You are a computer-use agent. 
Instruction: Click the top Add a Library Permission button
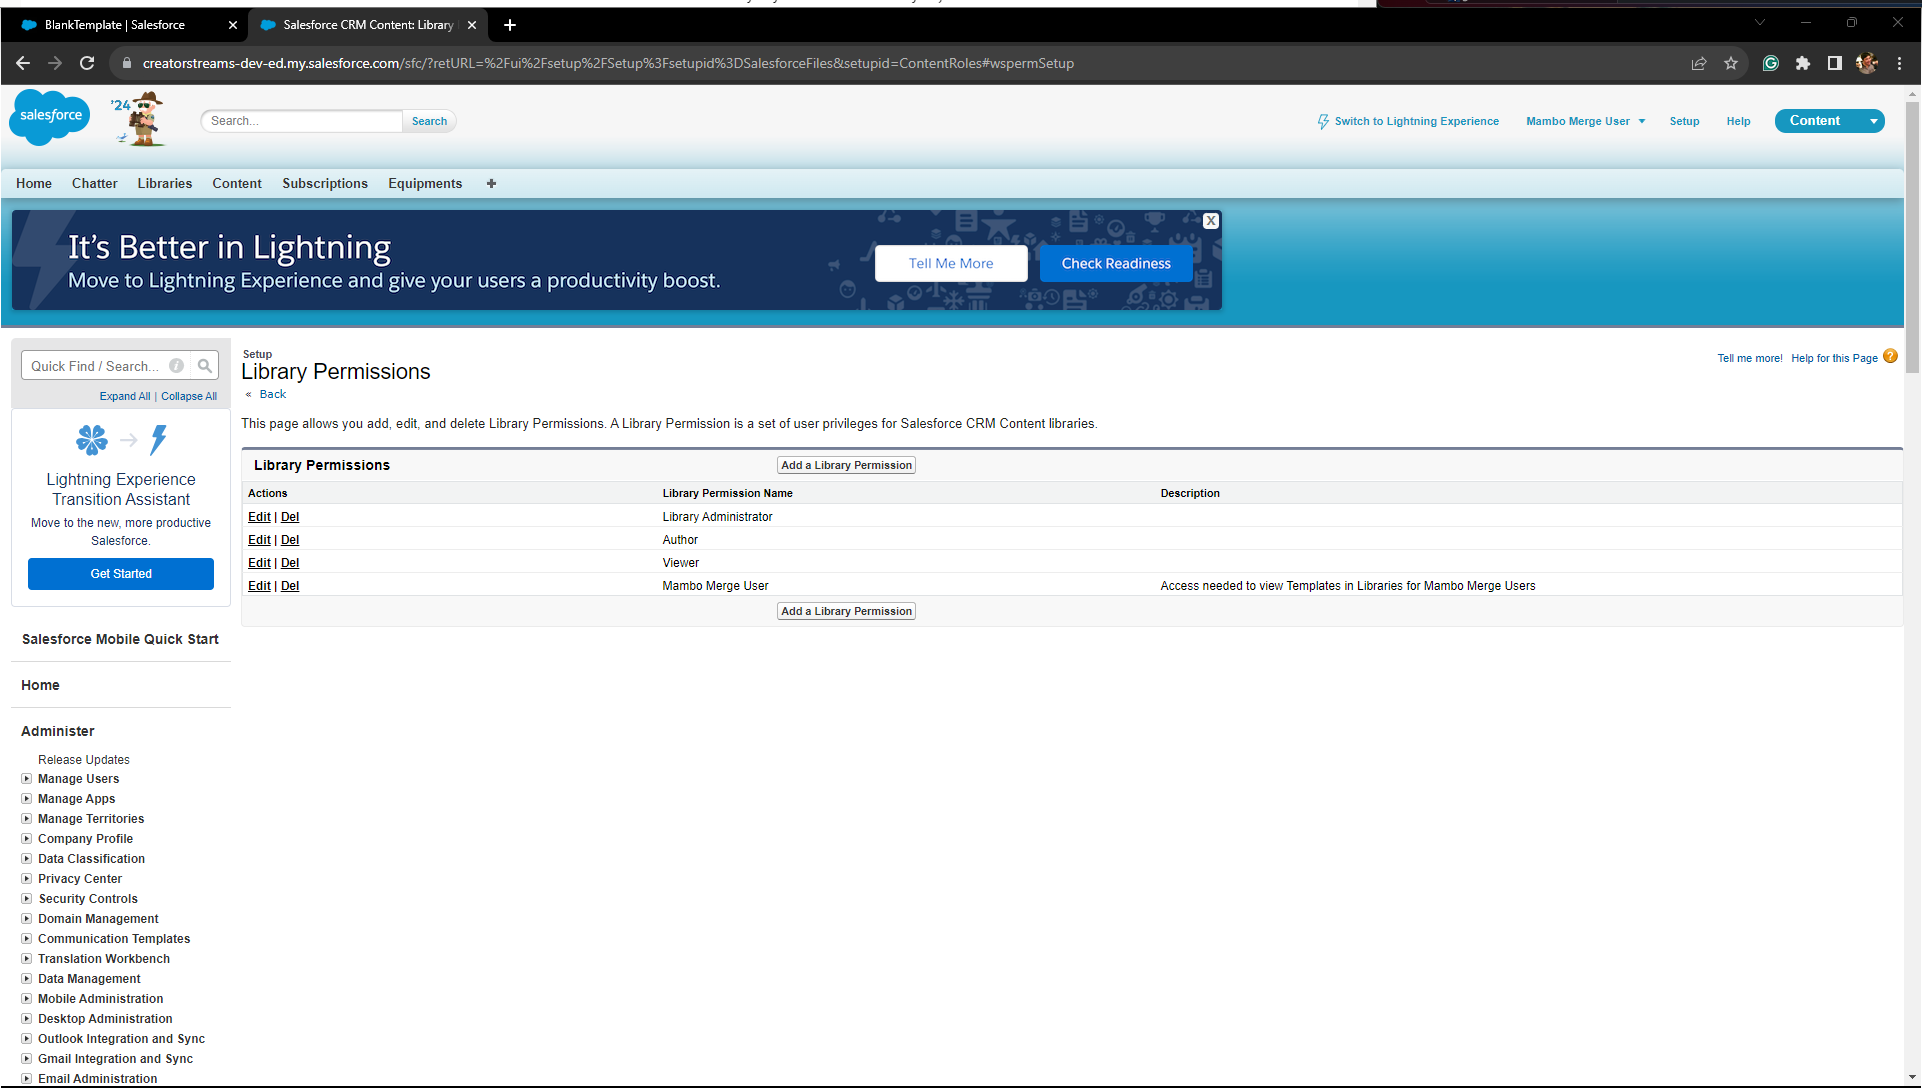pyautogui.click(x=846, y=466)
